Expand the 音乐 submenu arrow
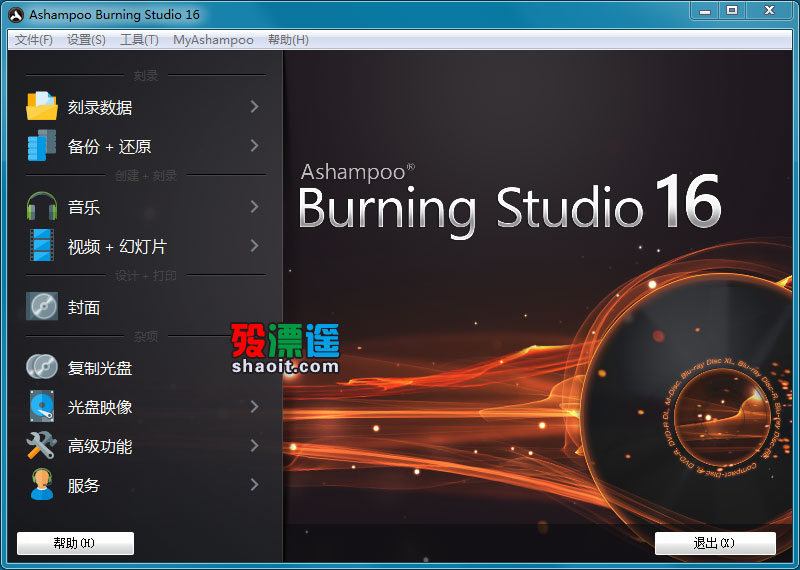800x570 pixels. click(254, 207)
